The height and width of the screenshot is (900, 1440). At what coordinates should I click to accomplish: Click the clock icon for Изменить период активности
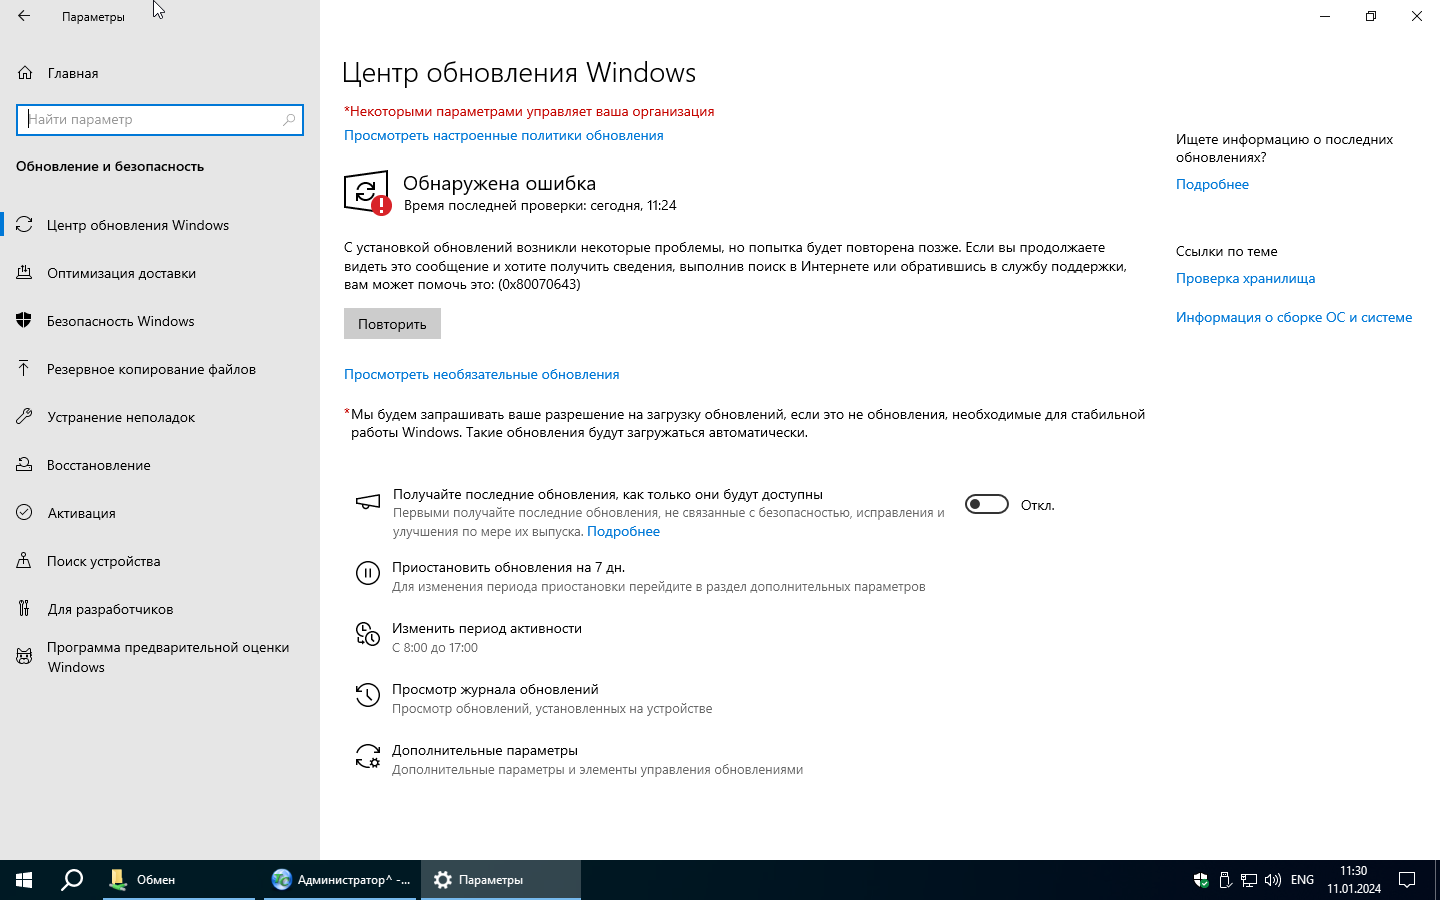point(368,634)
